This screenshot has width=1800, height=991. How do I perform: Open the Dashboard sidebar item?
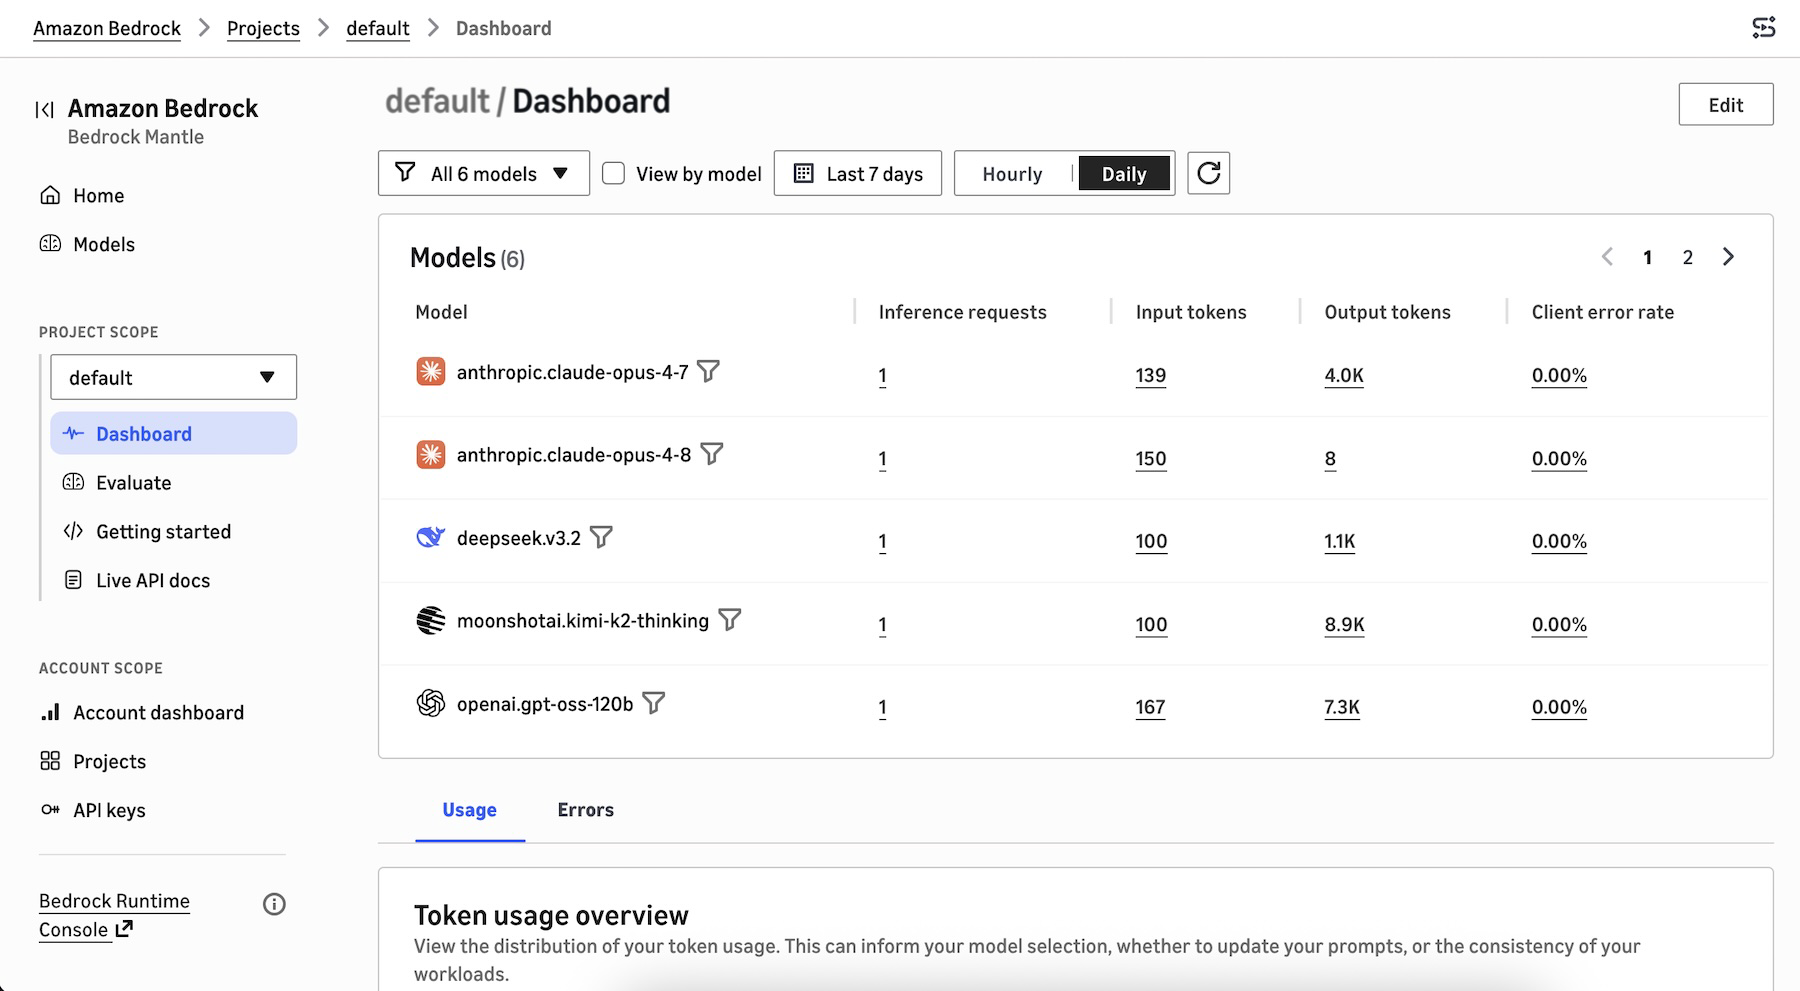(x=174, y=433)
